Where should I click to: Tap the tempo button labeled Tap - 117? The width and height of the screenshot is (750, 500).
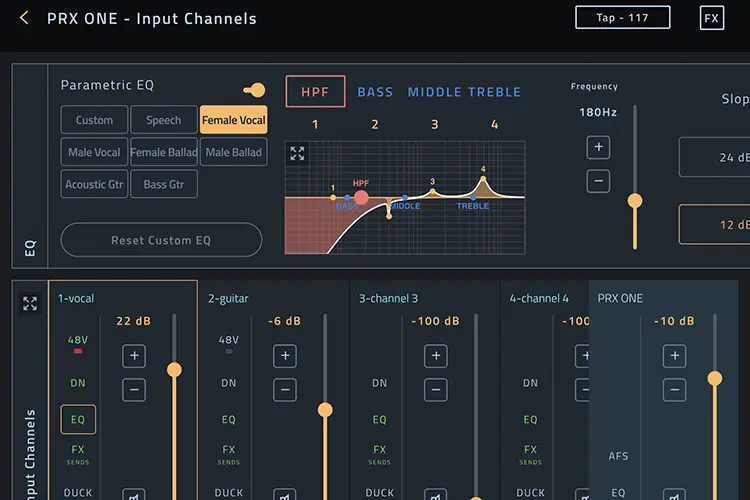click(x=622, y=18)
